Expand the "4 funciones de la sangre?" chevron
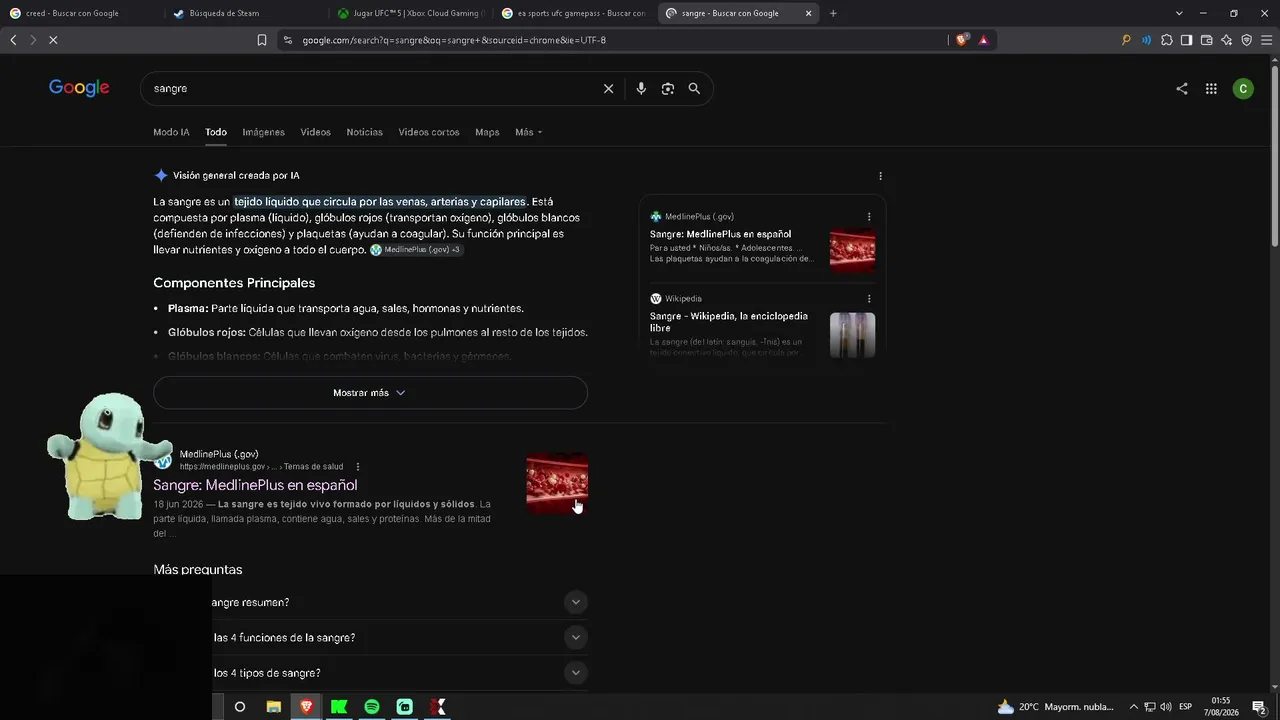Image resolution: width=1280 pixels, height=720 pixels. (x=575, y=637)
